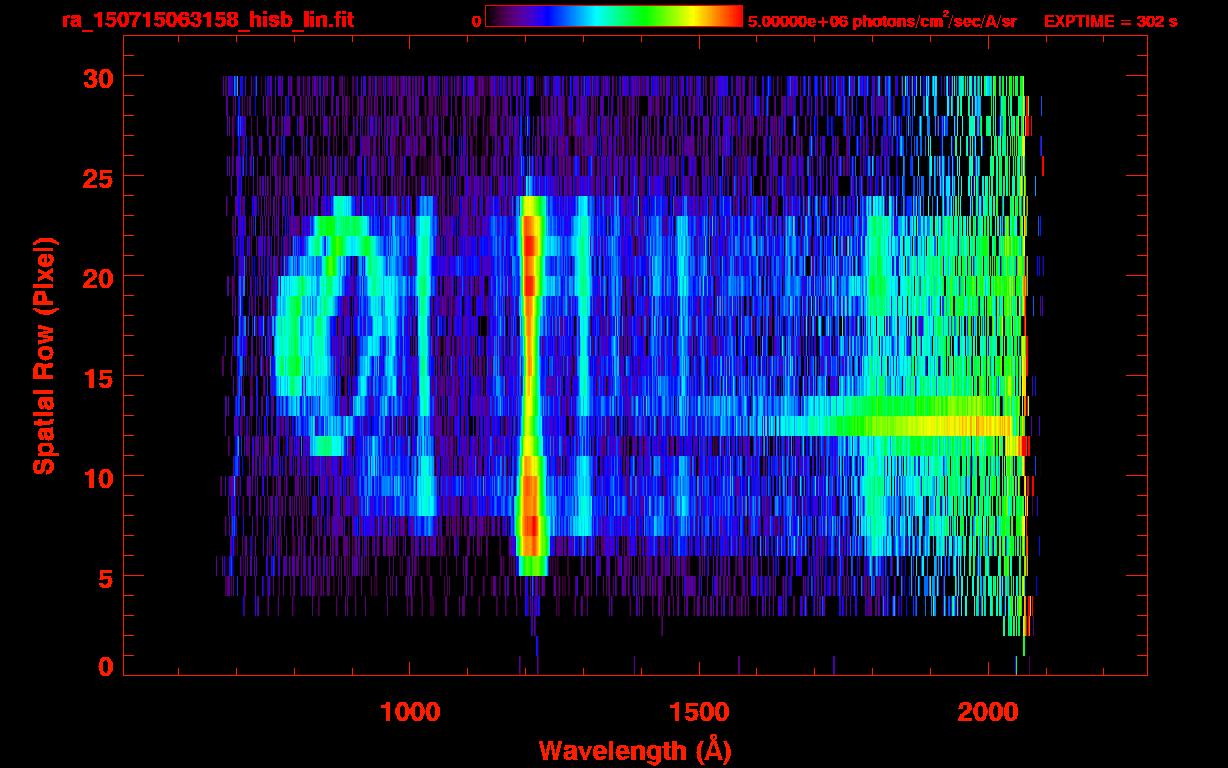This screenshot has height=768, width=1228.
Task: Click the red end of the color bar
Action: pos(732,16)
